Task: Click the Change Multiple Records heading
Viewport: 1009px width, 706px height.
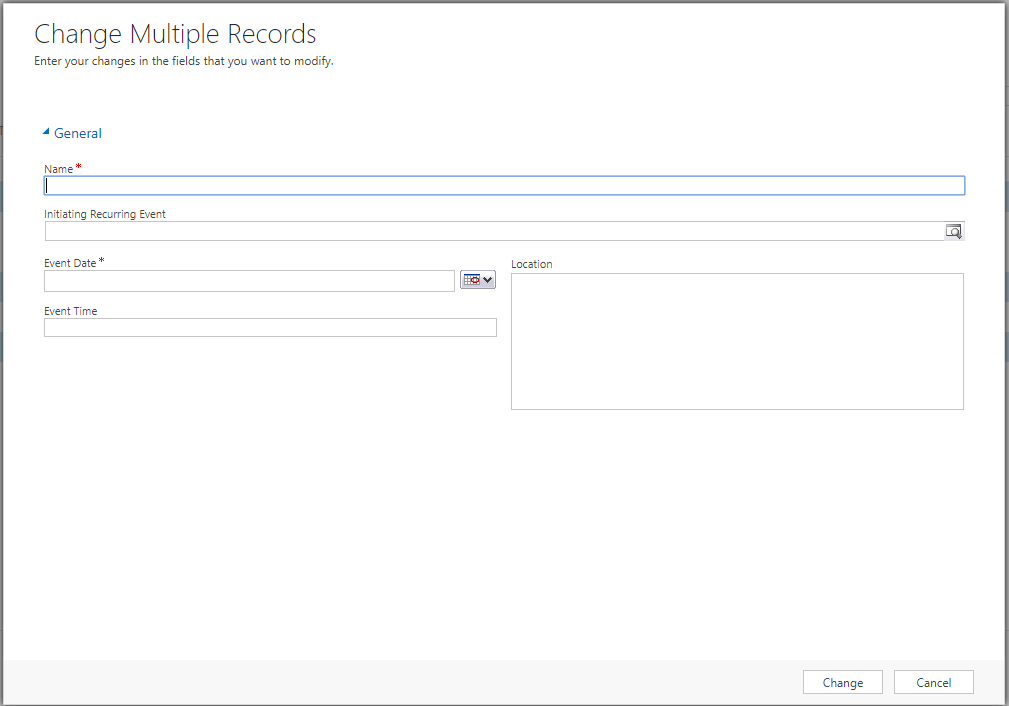Action: coord(175,34)
